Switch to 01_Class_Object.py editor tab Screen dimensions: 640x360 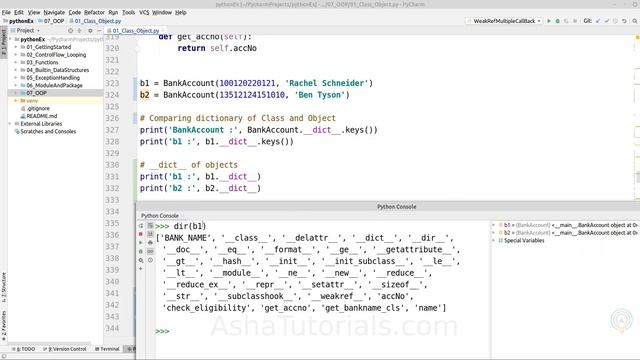(x=136, y=31)
